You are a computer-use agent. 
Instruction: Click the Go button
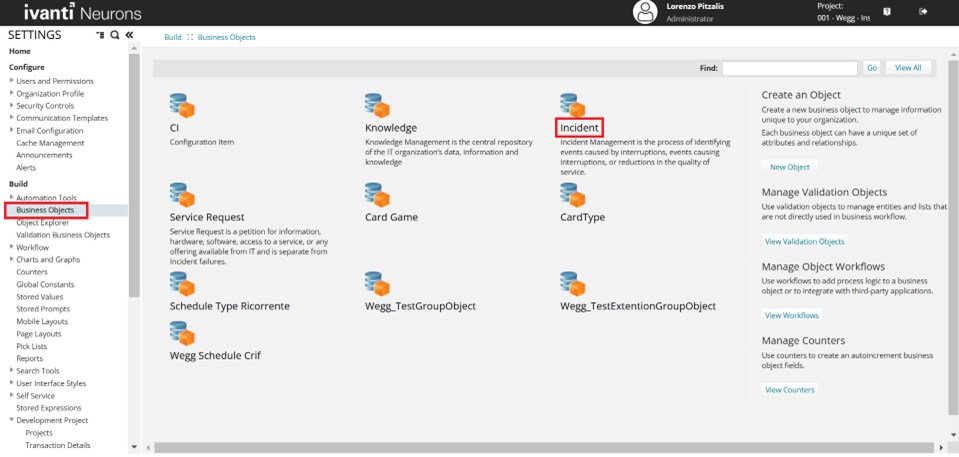coord(872,68)
